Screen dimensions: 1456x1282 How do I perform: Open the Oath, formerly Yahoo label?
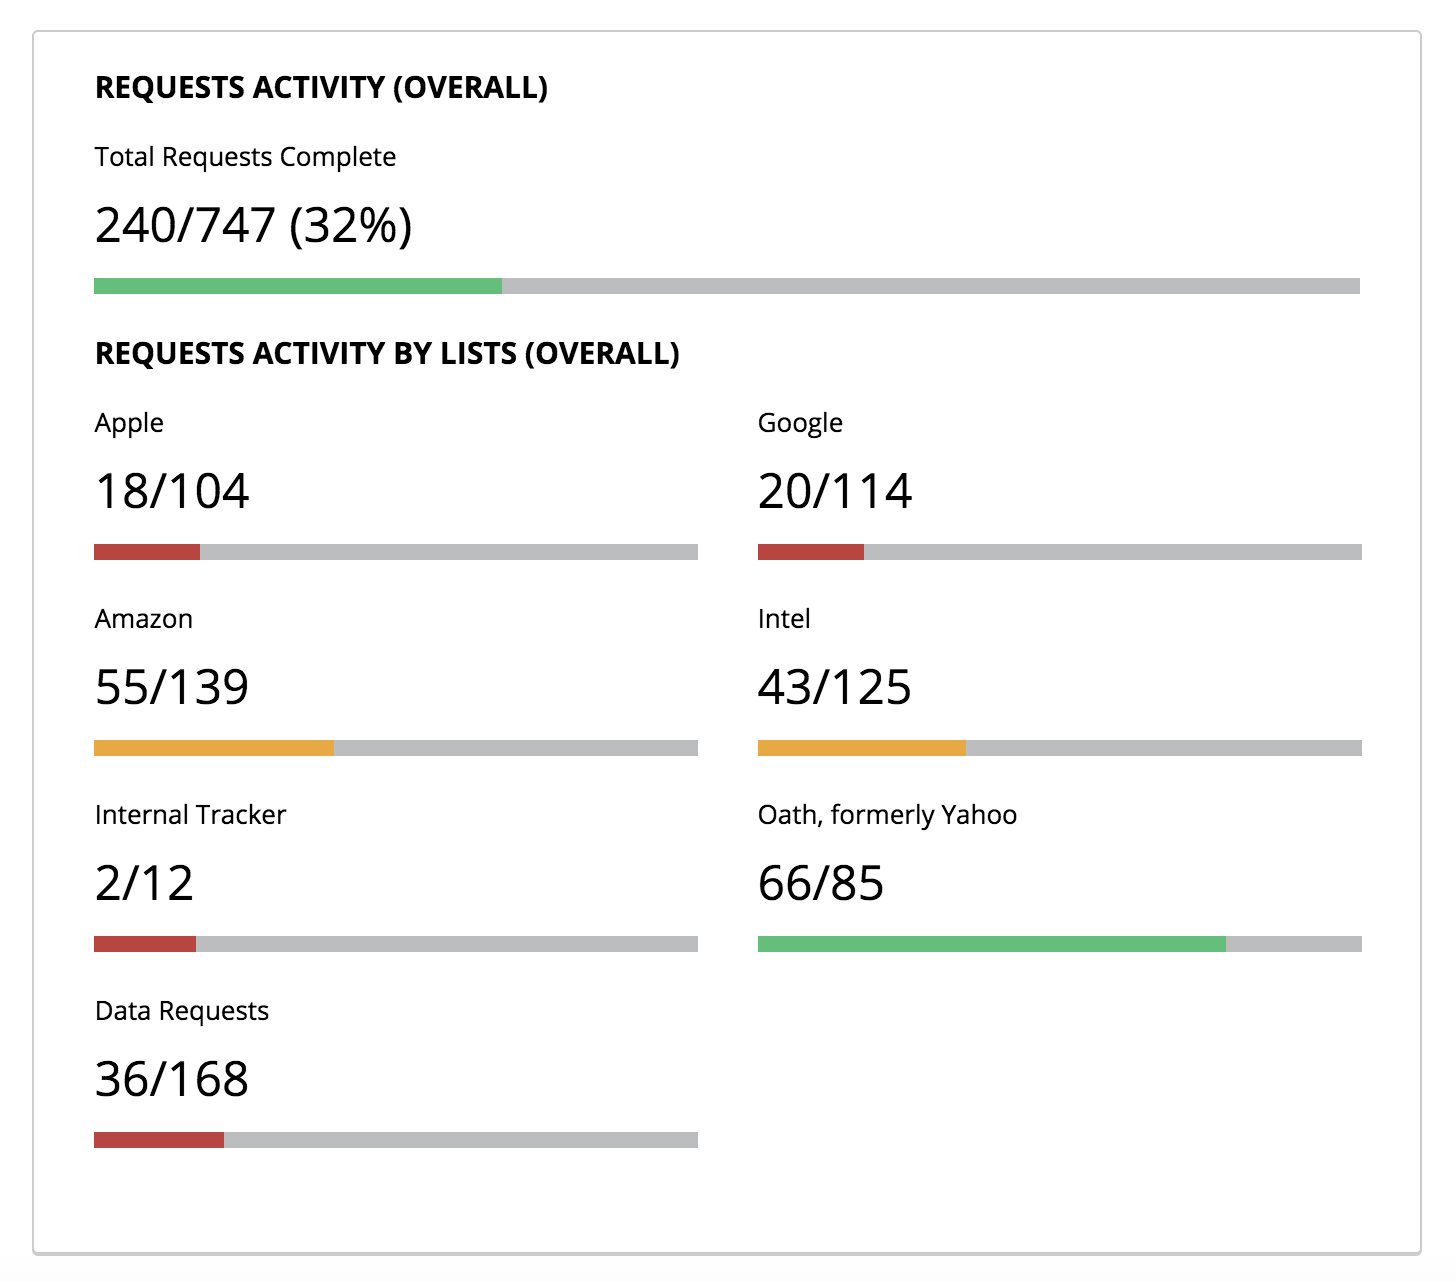click(x=887, y=815)
